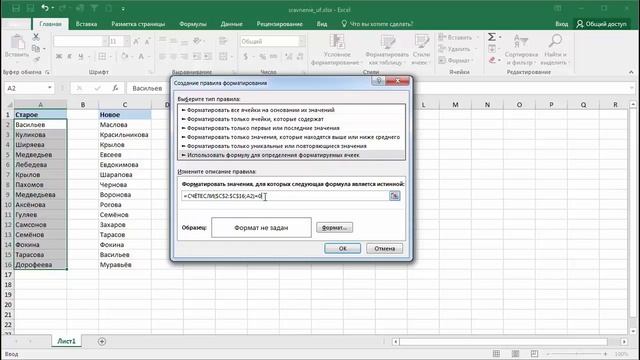This screenshot has height=360, width=640.
Task: Switch to the Главная tab
Action: pos(51,24)
